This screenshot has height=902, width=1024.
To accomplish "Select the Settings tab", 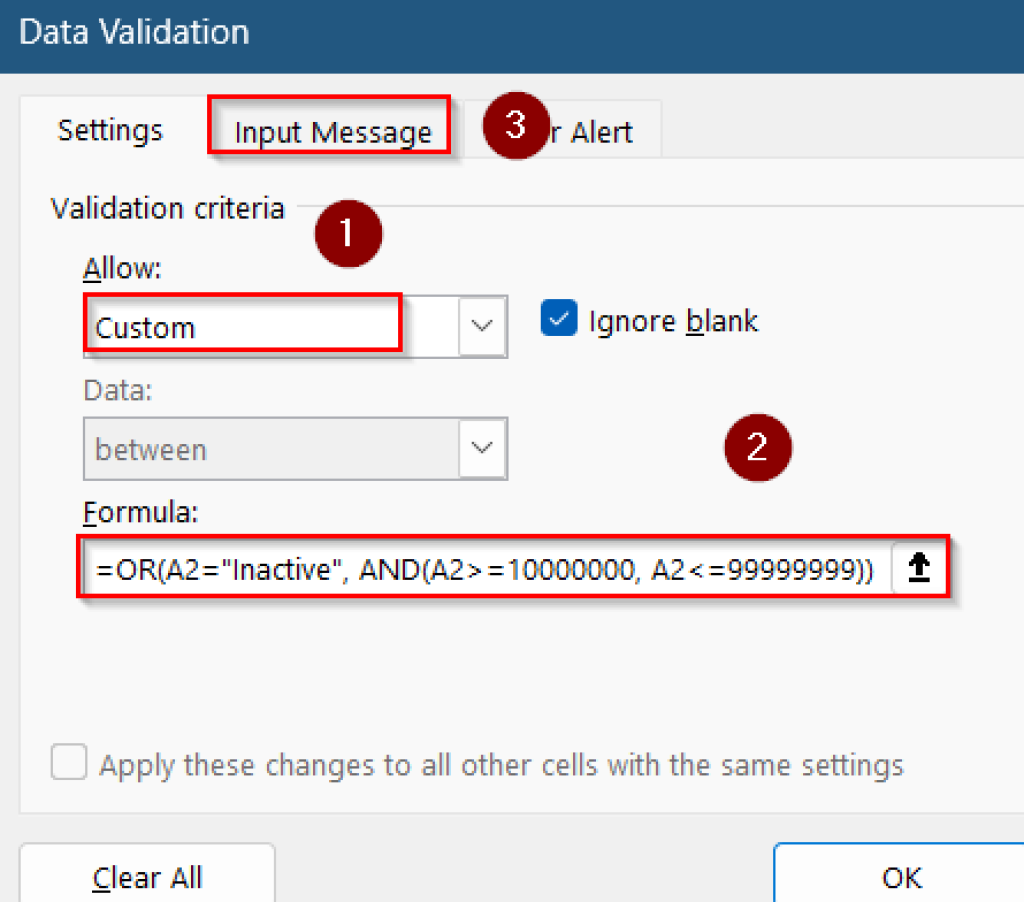I will pyautogui.click(x=110, y=130).
